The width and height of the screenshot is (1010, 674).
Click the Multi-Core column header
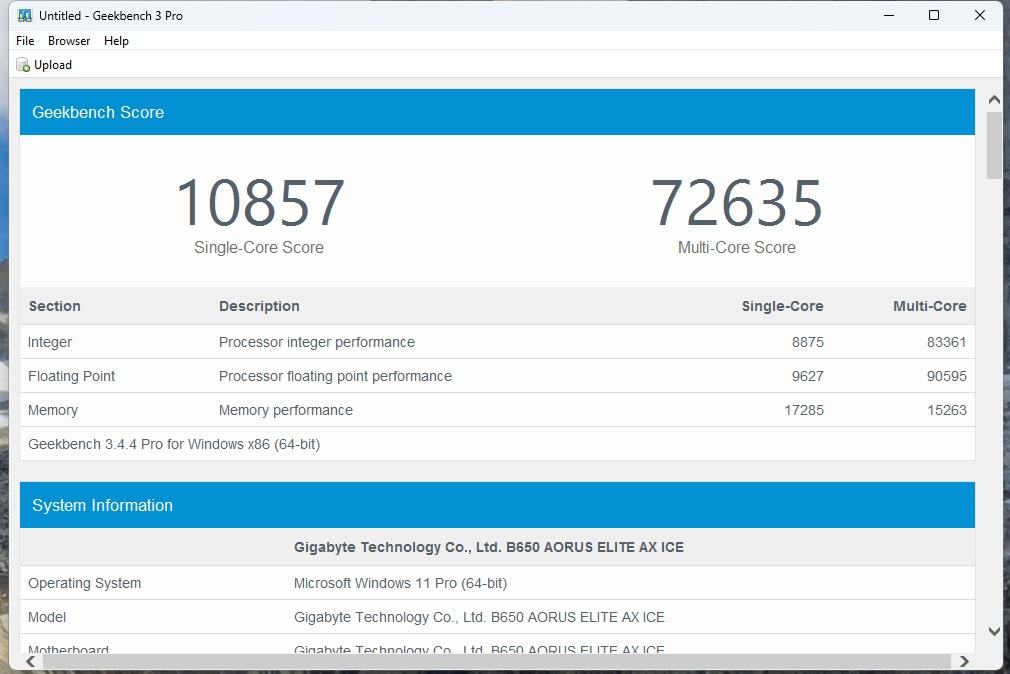coord(929,306)
